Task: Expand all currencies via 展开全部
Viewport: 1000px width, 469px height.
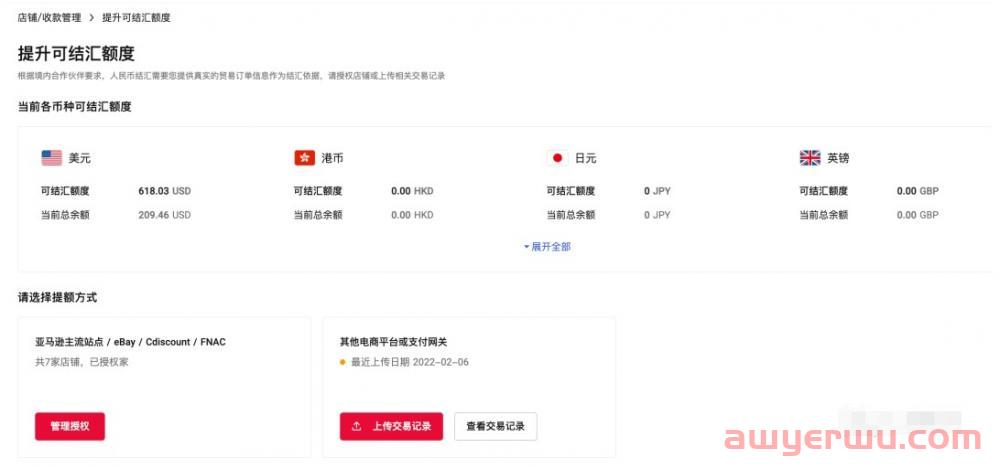Action: coord(547,246)
